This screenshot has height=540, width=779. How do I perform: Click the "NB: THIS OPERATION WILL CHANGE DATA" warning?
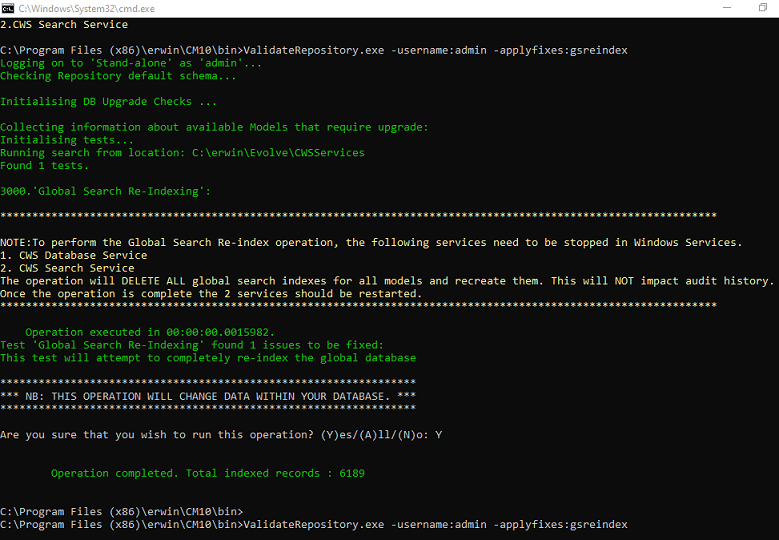tap(208, 396)
